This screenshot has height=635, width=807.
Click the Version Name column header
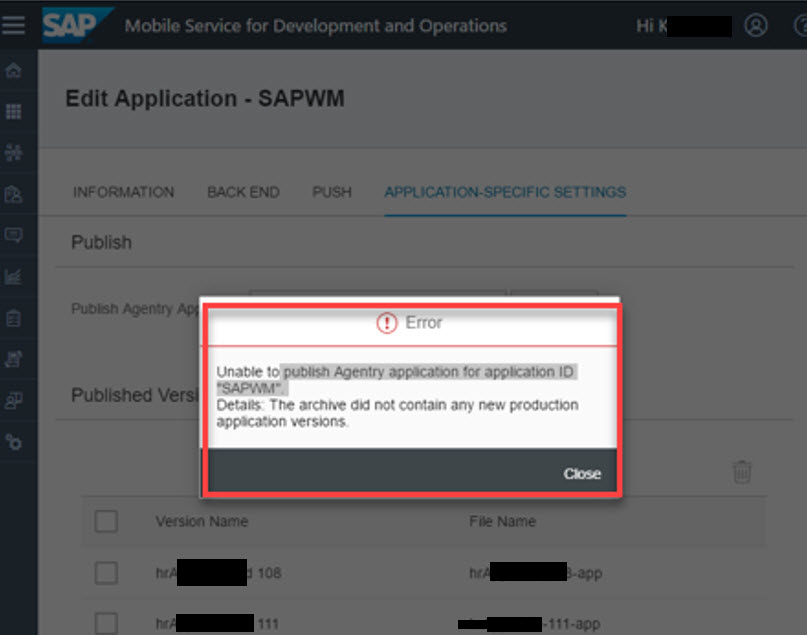point(202,521)
